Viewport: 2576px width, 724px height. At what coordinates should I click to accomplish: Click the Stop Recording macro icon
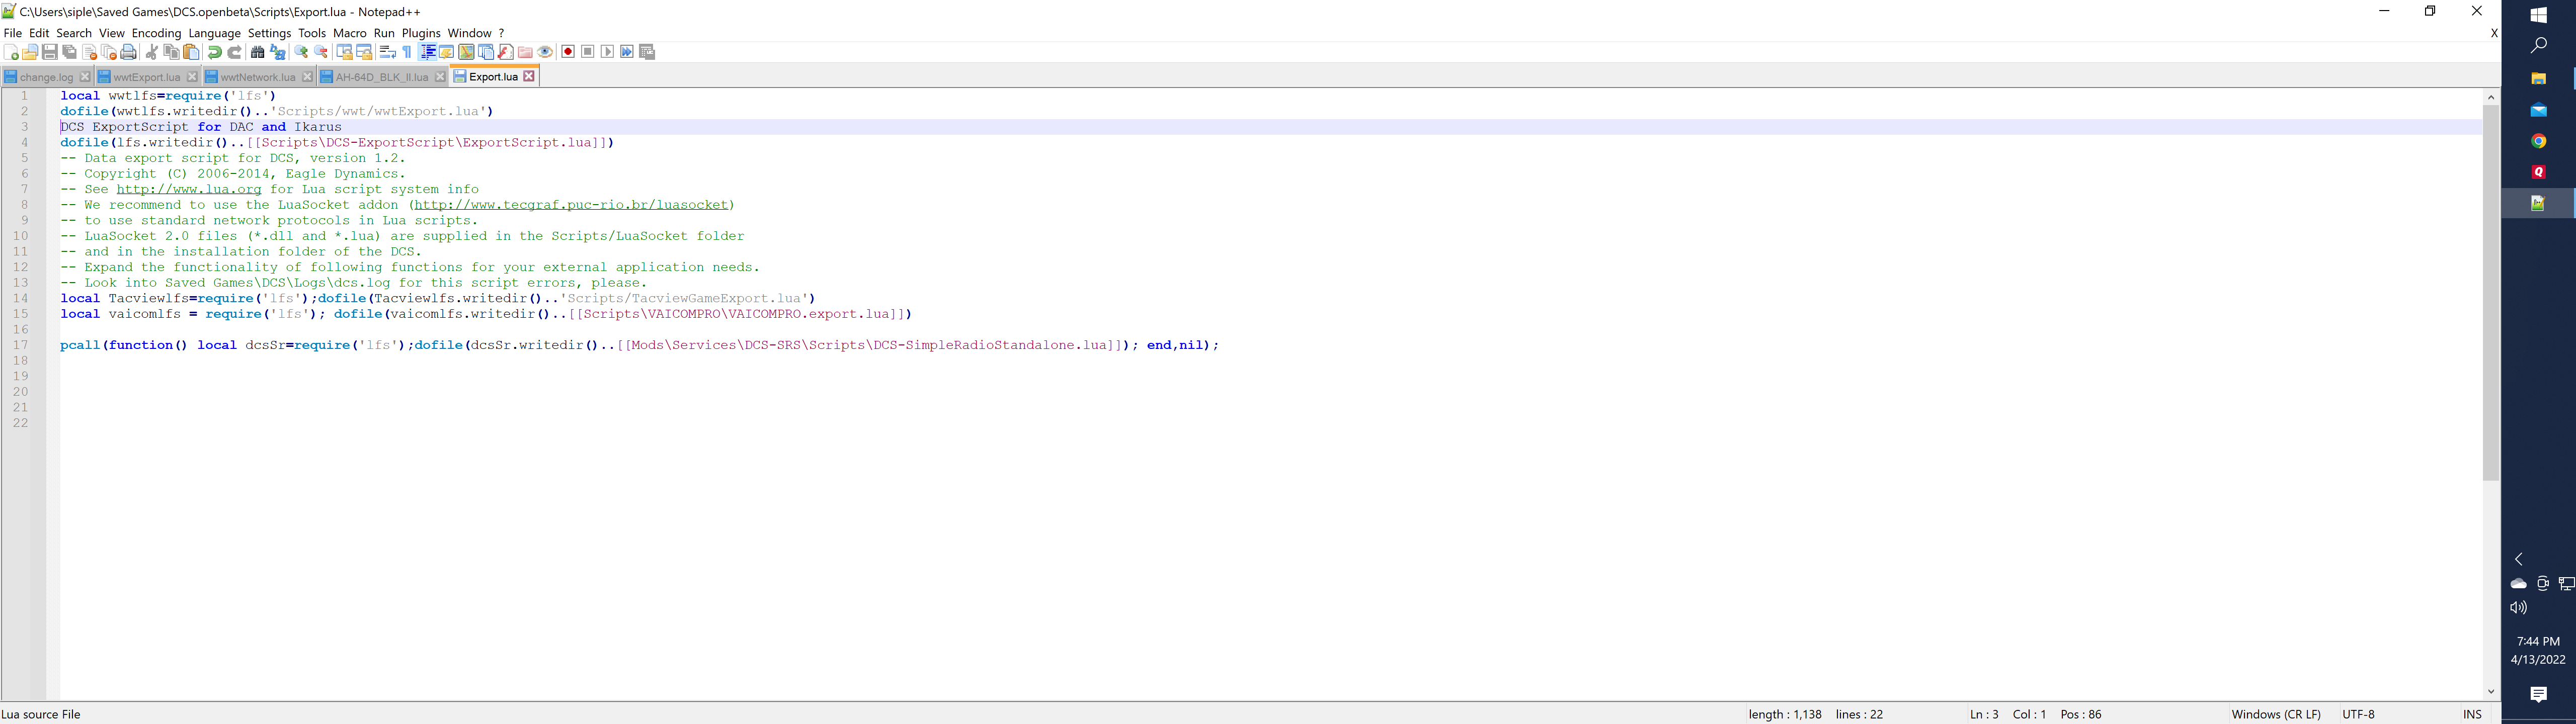click(588, 52)
